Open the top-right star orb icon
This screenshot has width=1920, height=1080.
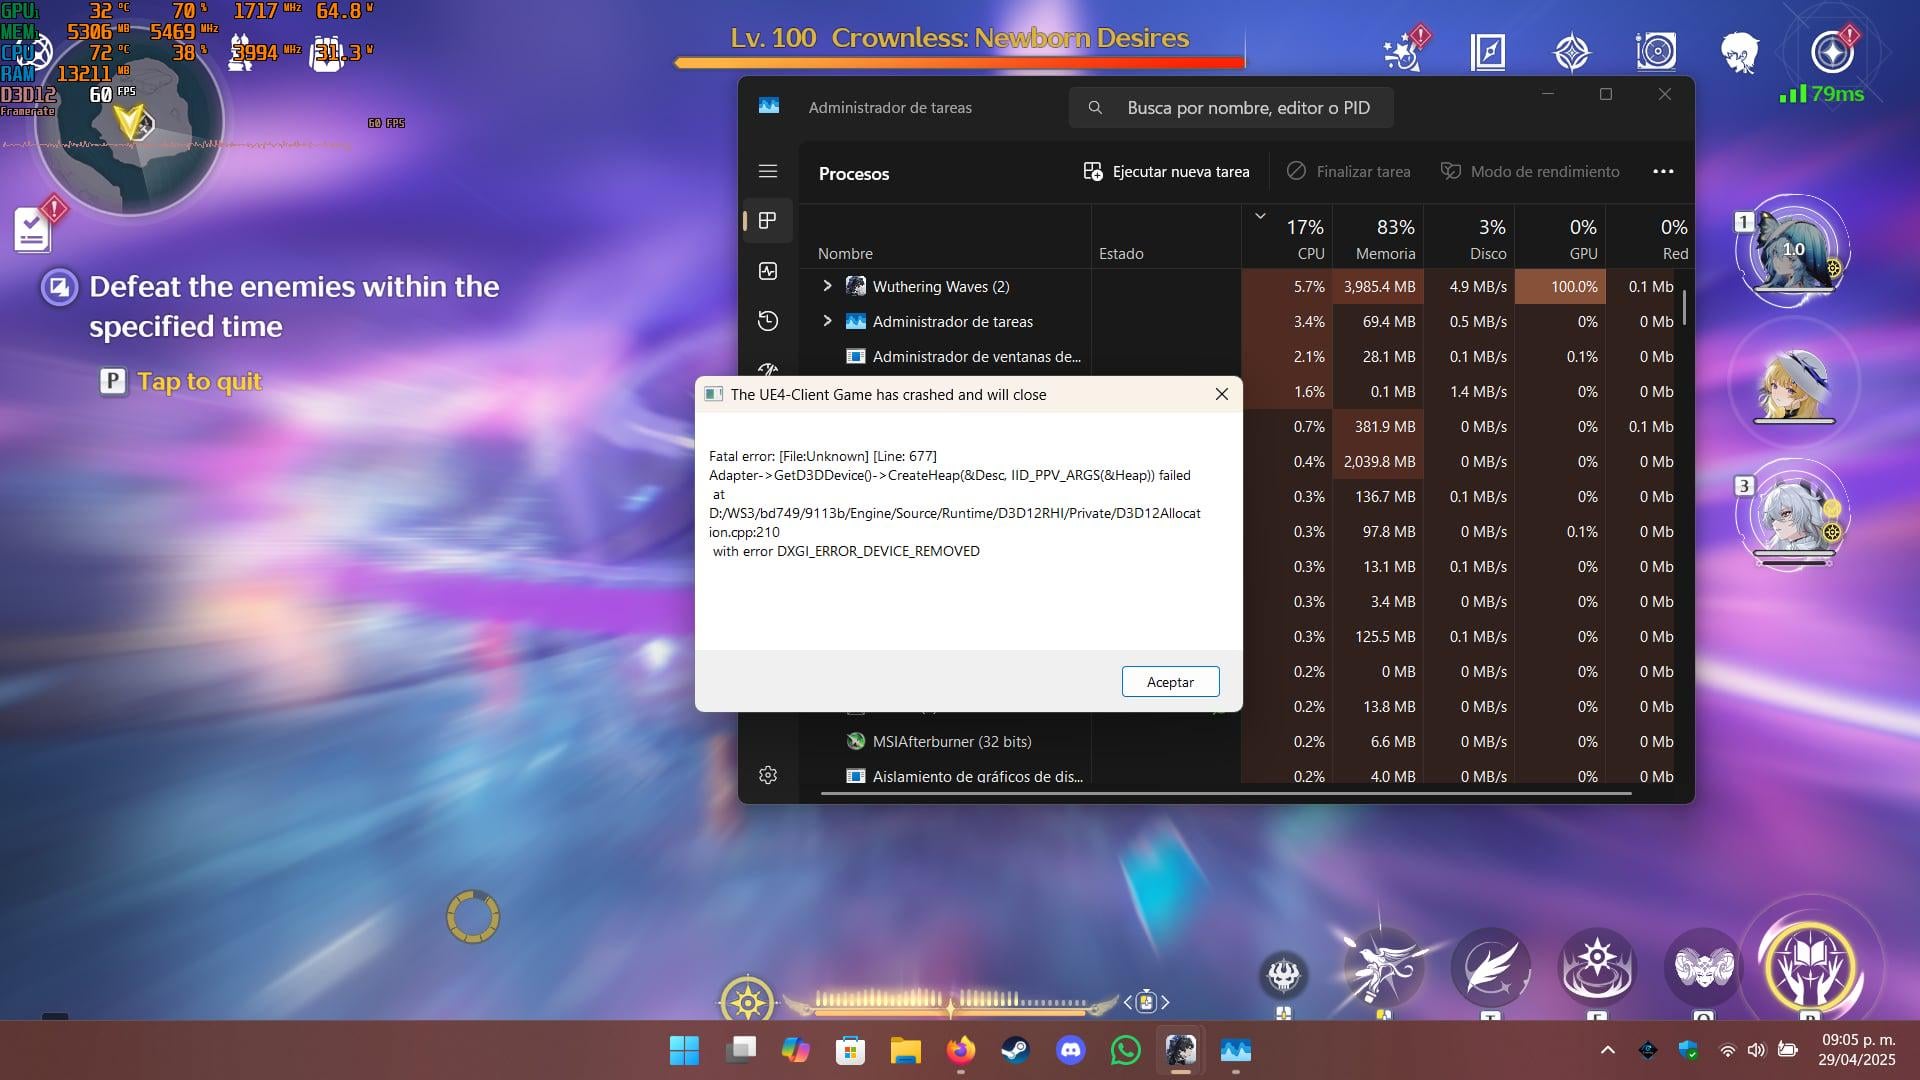point(1832,52)
